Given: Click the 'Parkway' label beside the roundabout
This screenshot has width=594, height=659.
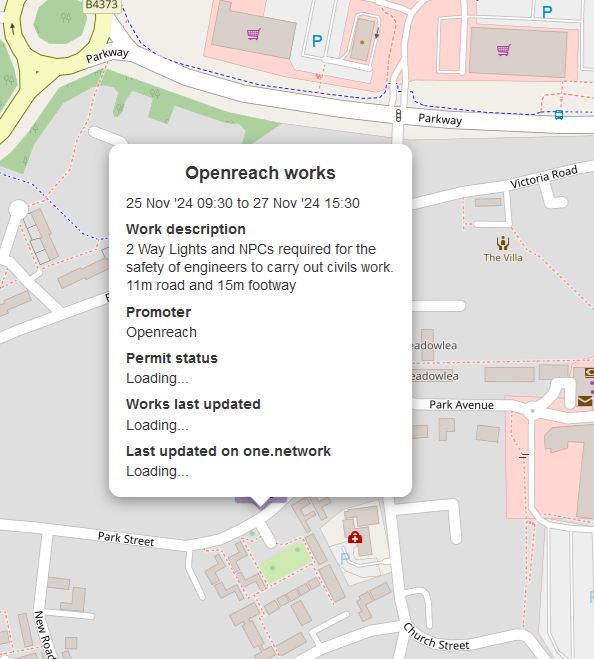Looking at the screenshot, I should click(107, 55).
